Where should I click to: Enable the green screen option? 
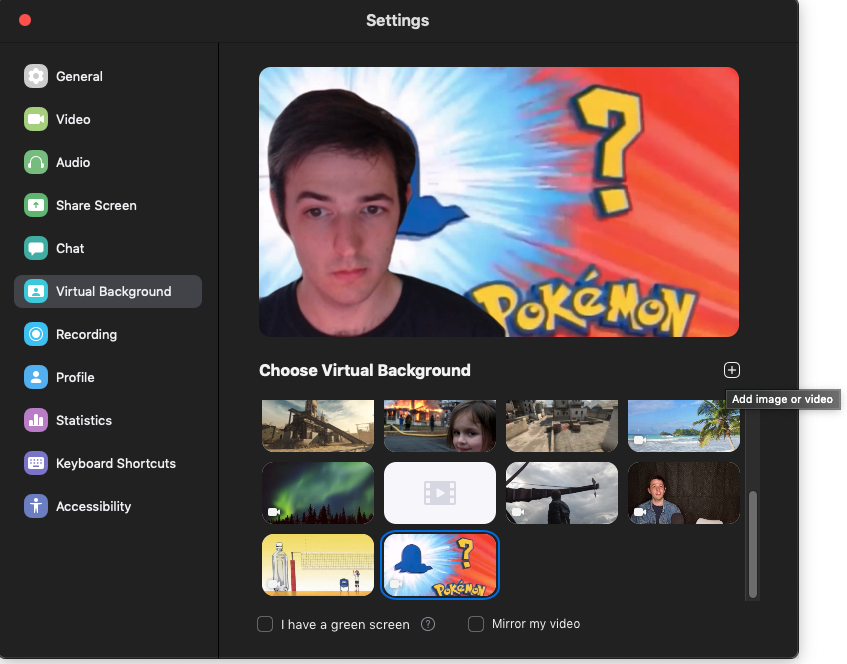(x=265, y=623)
